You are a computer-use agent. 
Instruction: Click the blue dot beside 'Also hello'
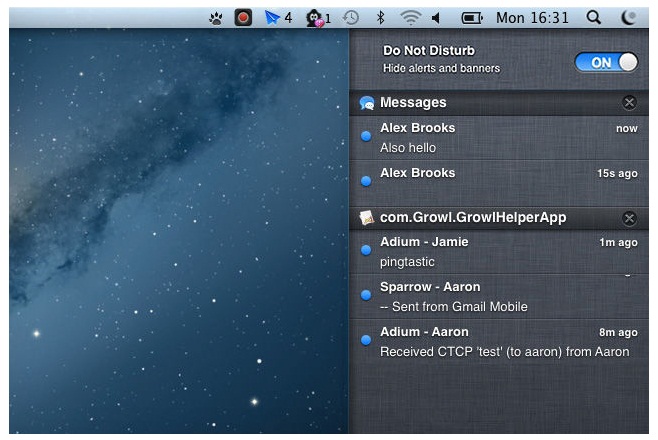[x=366, y=136]
